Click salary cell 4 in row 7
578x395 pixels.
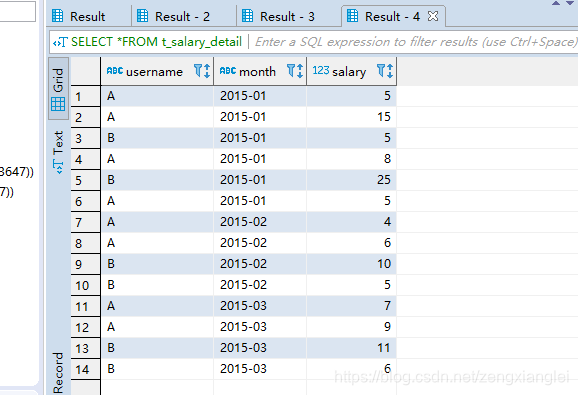(x=351, y=222)
